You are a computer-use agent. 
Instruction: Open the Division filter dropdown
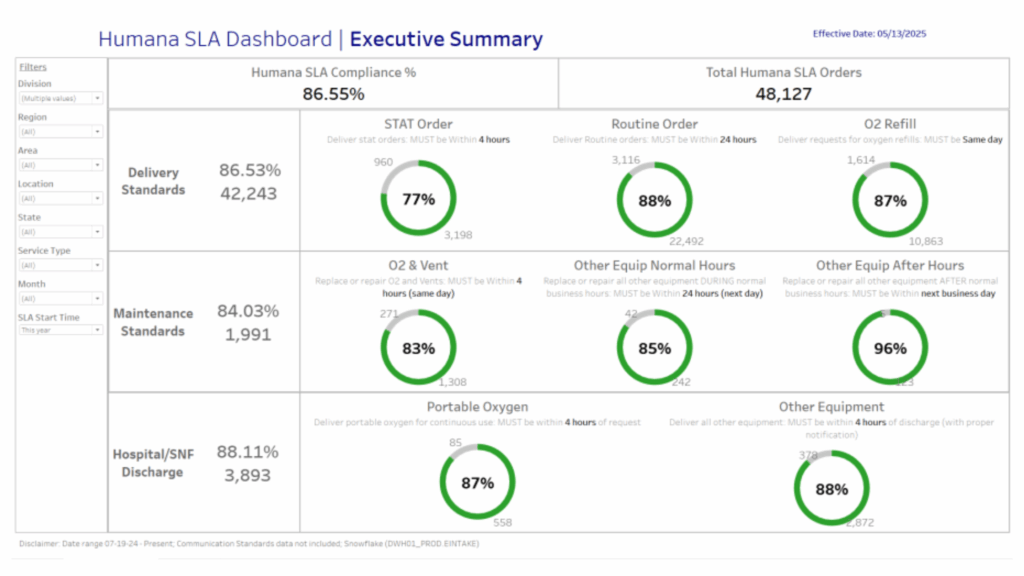(x=61, y=98)
